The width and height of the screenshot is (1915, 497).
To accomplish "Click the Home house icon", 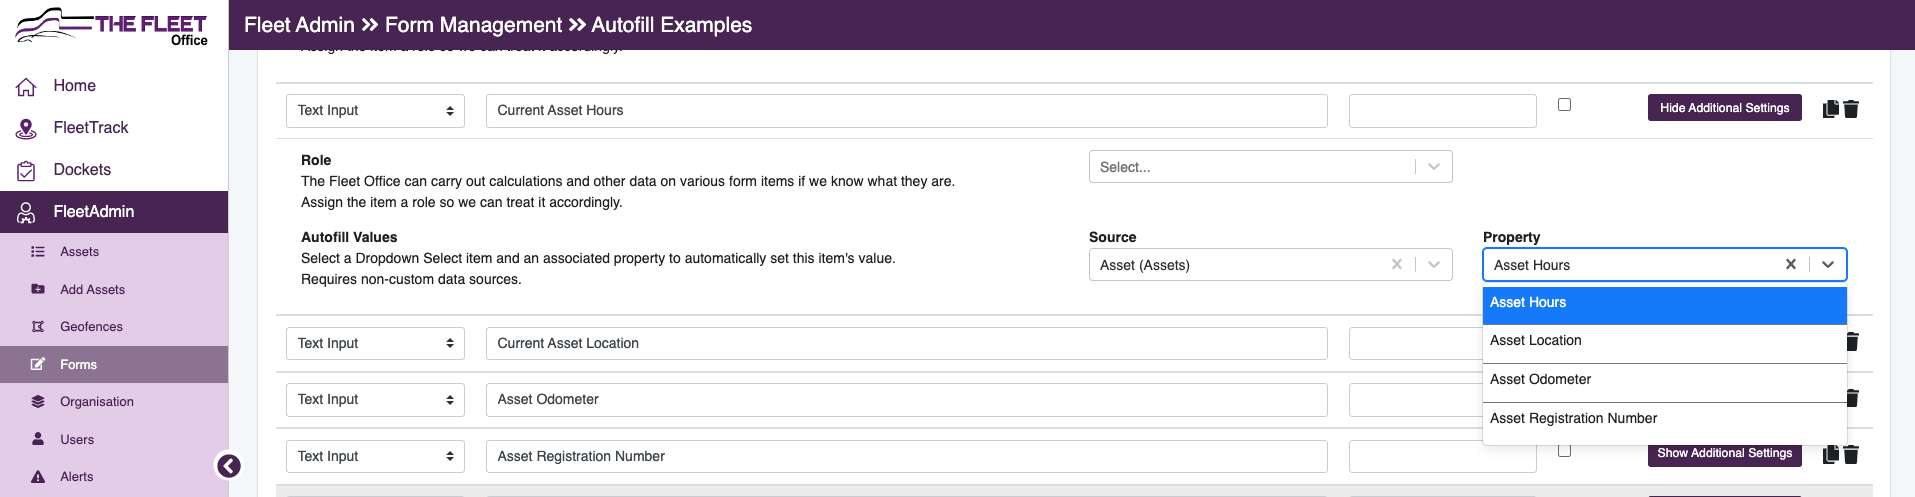I will click(x=27, y=87).
